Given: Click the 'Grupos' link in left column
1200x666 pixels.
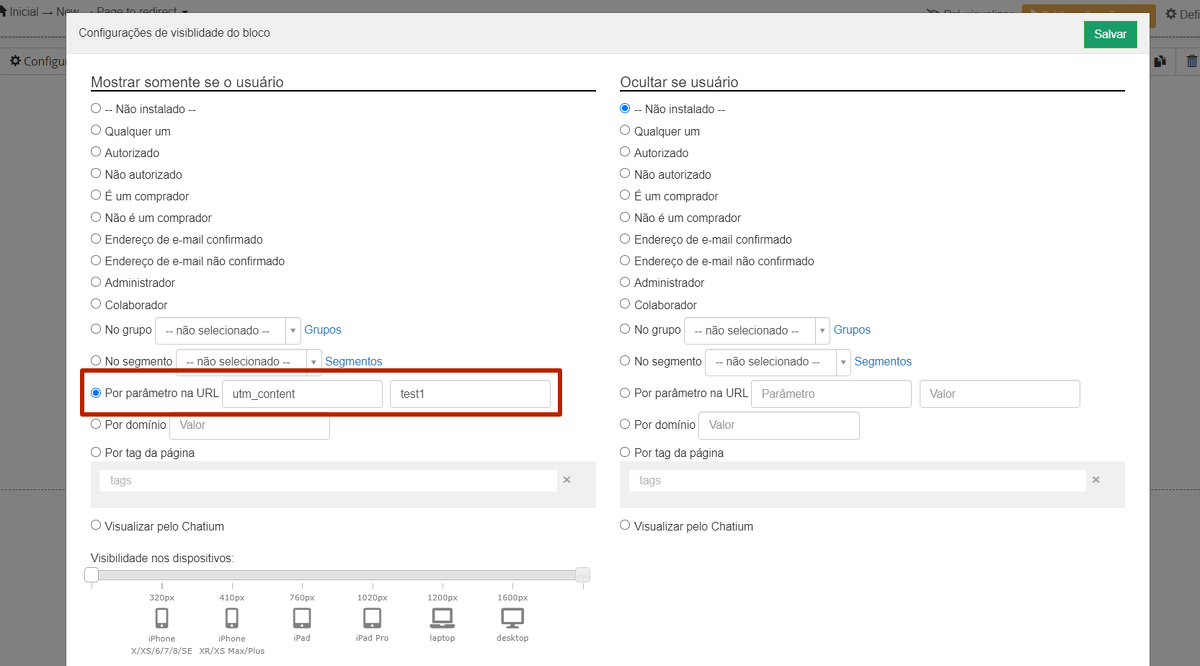Looking at the screenshot, I should click(322, 330).
